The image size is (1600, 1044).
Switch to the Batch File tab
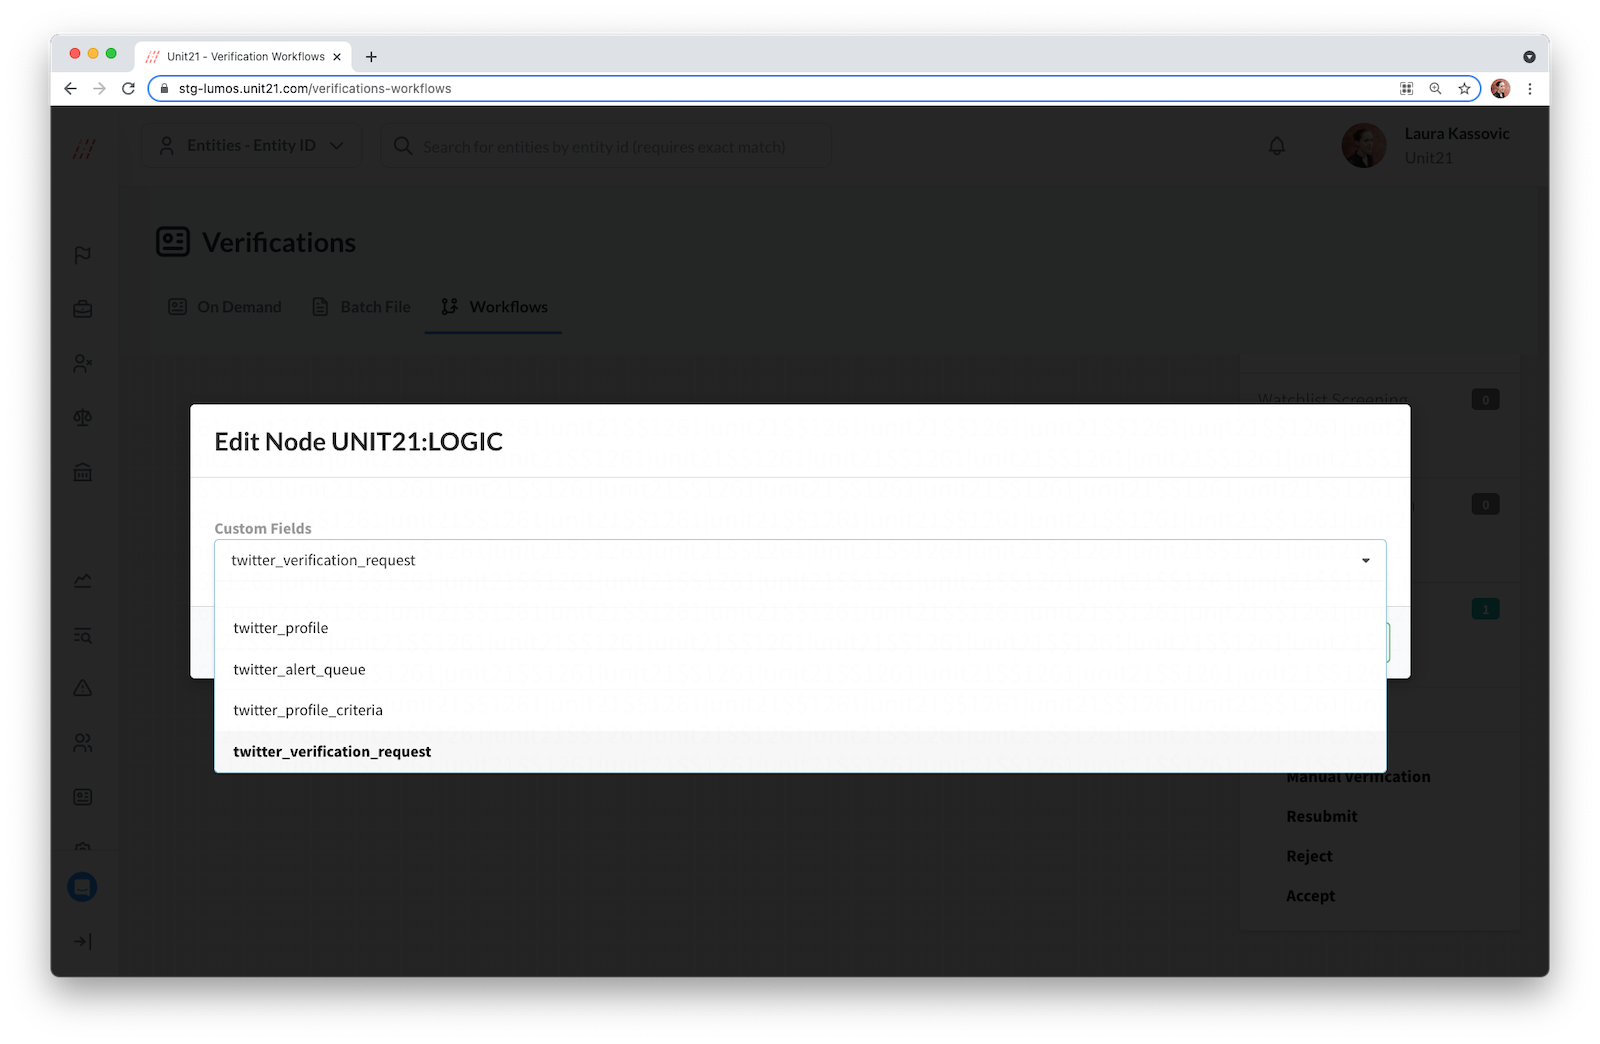tap(361, 307)
